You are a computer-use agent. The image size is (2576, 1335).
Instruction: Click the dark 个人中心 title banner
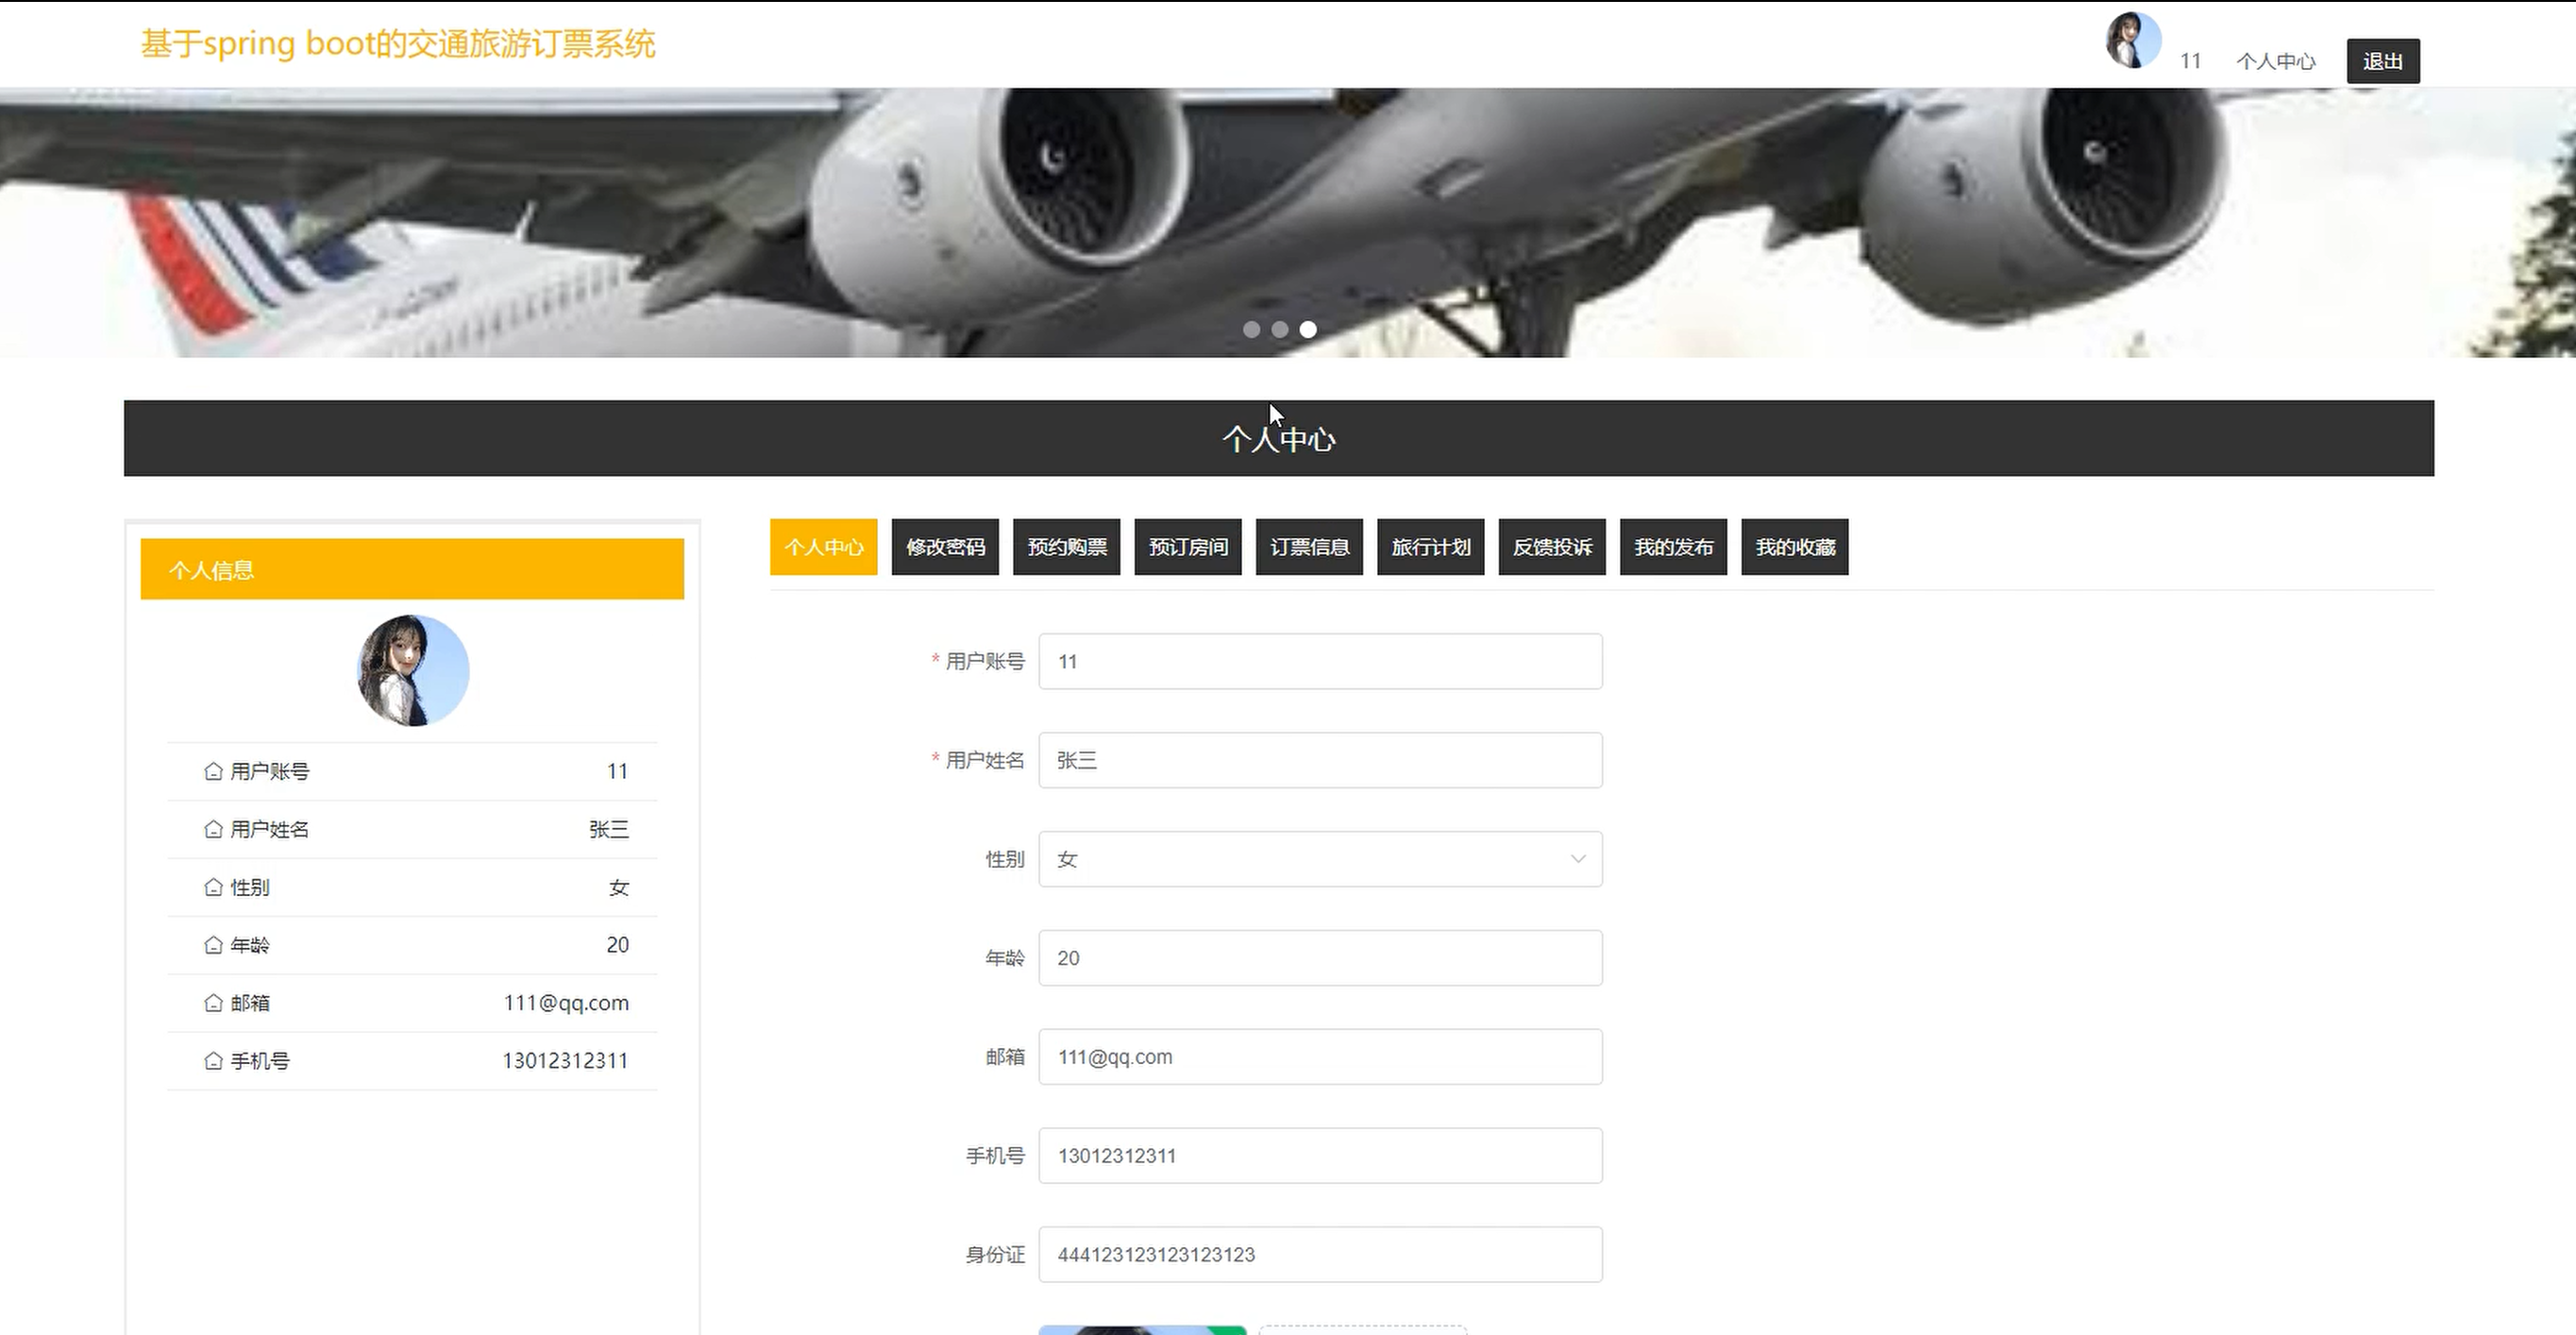1279,438
